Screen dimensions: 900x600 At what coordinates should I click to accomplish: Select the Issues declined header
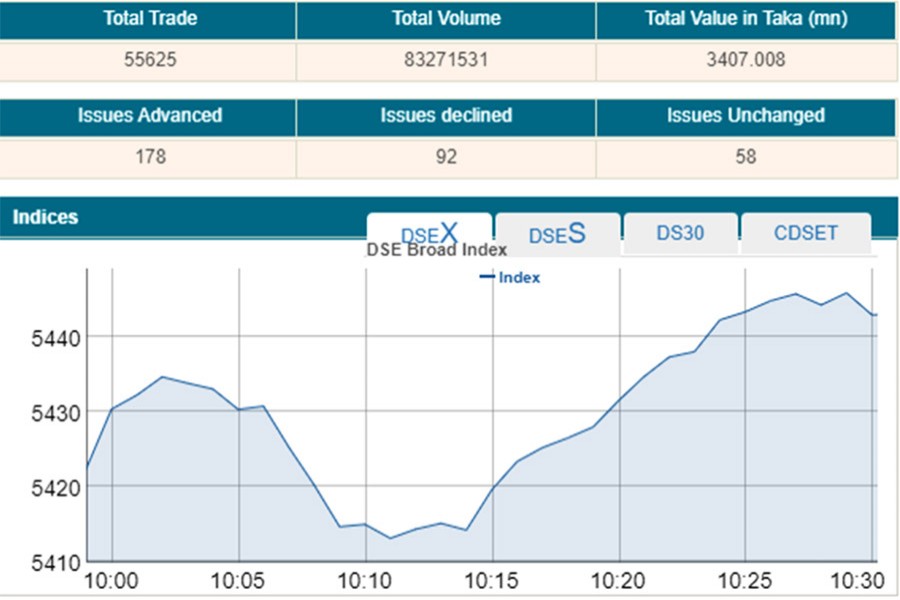(x=446, y=116)
